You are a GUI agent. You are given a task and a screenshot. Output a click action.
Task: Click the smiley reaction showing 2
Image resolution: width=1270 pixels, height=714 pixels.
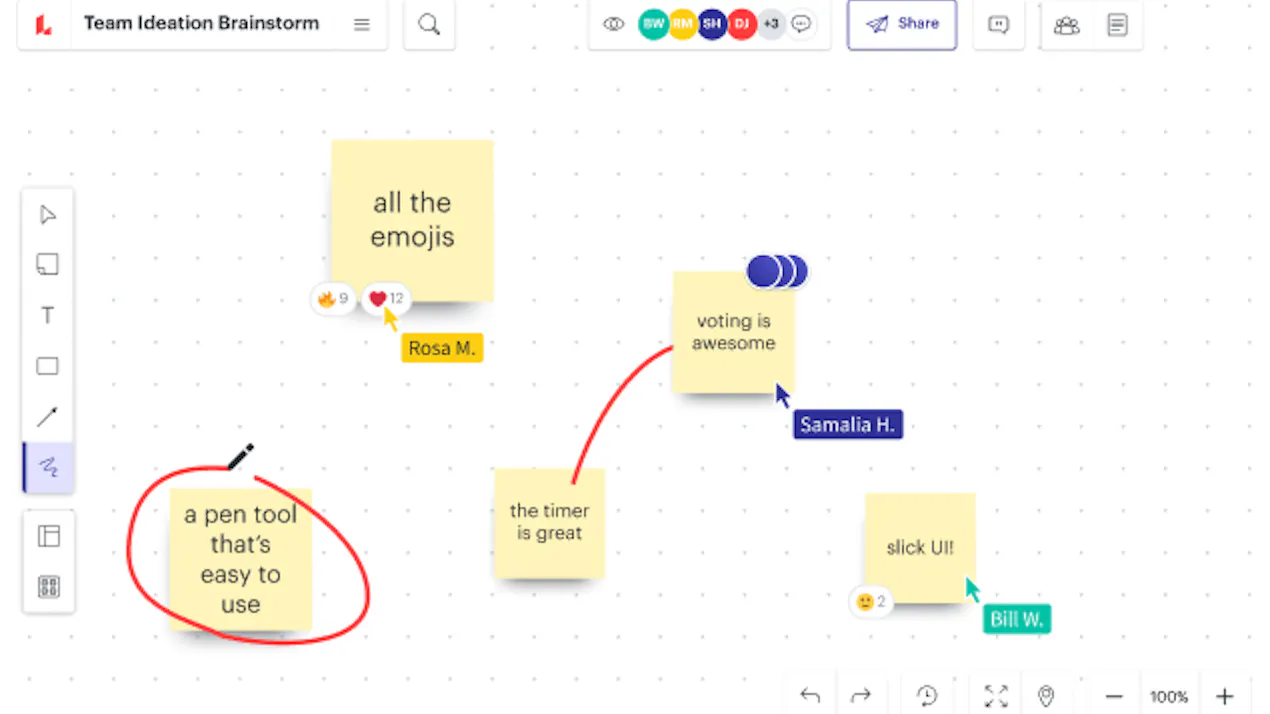point(871,602)
